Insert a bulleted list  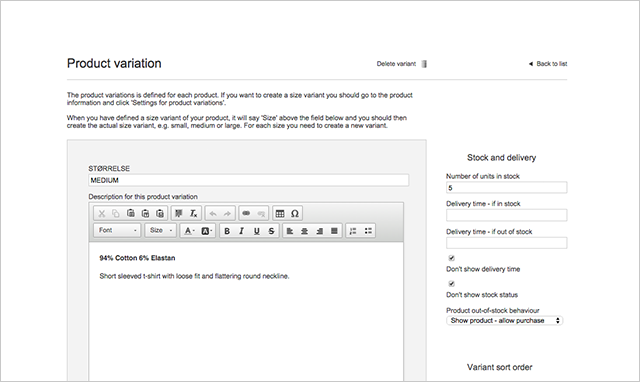368,231
